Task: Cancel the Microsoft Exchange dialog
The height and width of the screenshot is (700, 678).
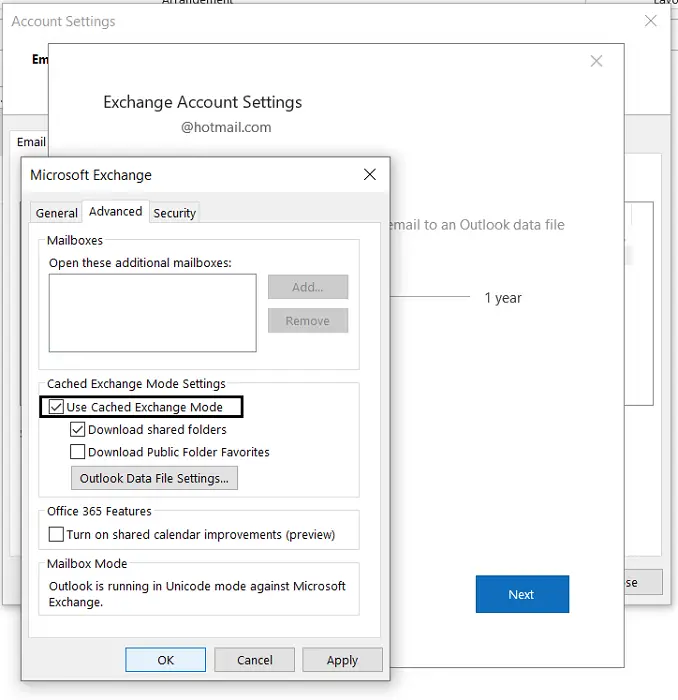Action: (x=254, y=660)
